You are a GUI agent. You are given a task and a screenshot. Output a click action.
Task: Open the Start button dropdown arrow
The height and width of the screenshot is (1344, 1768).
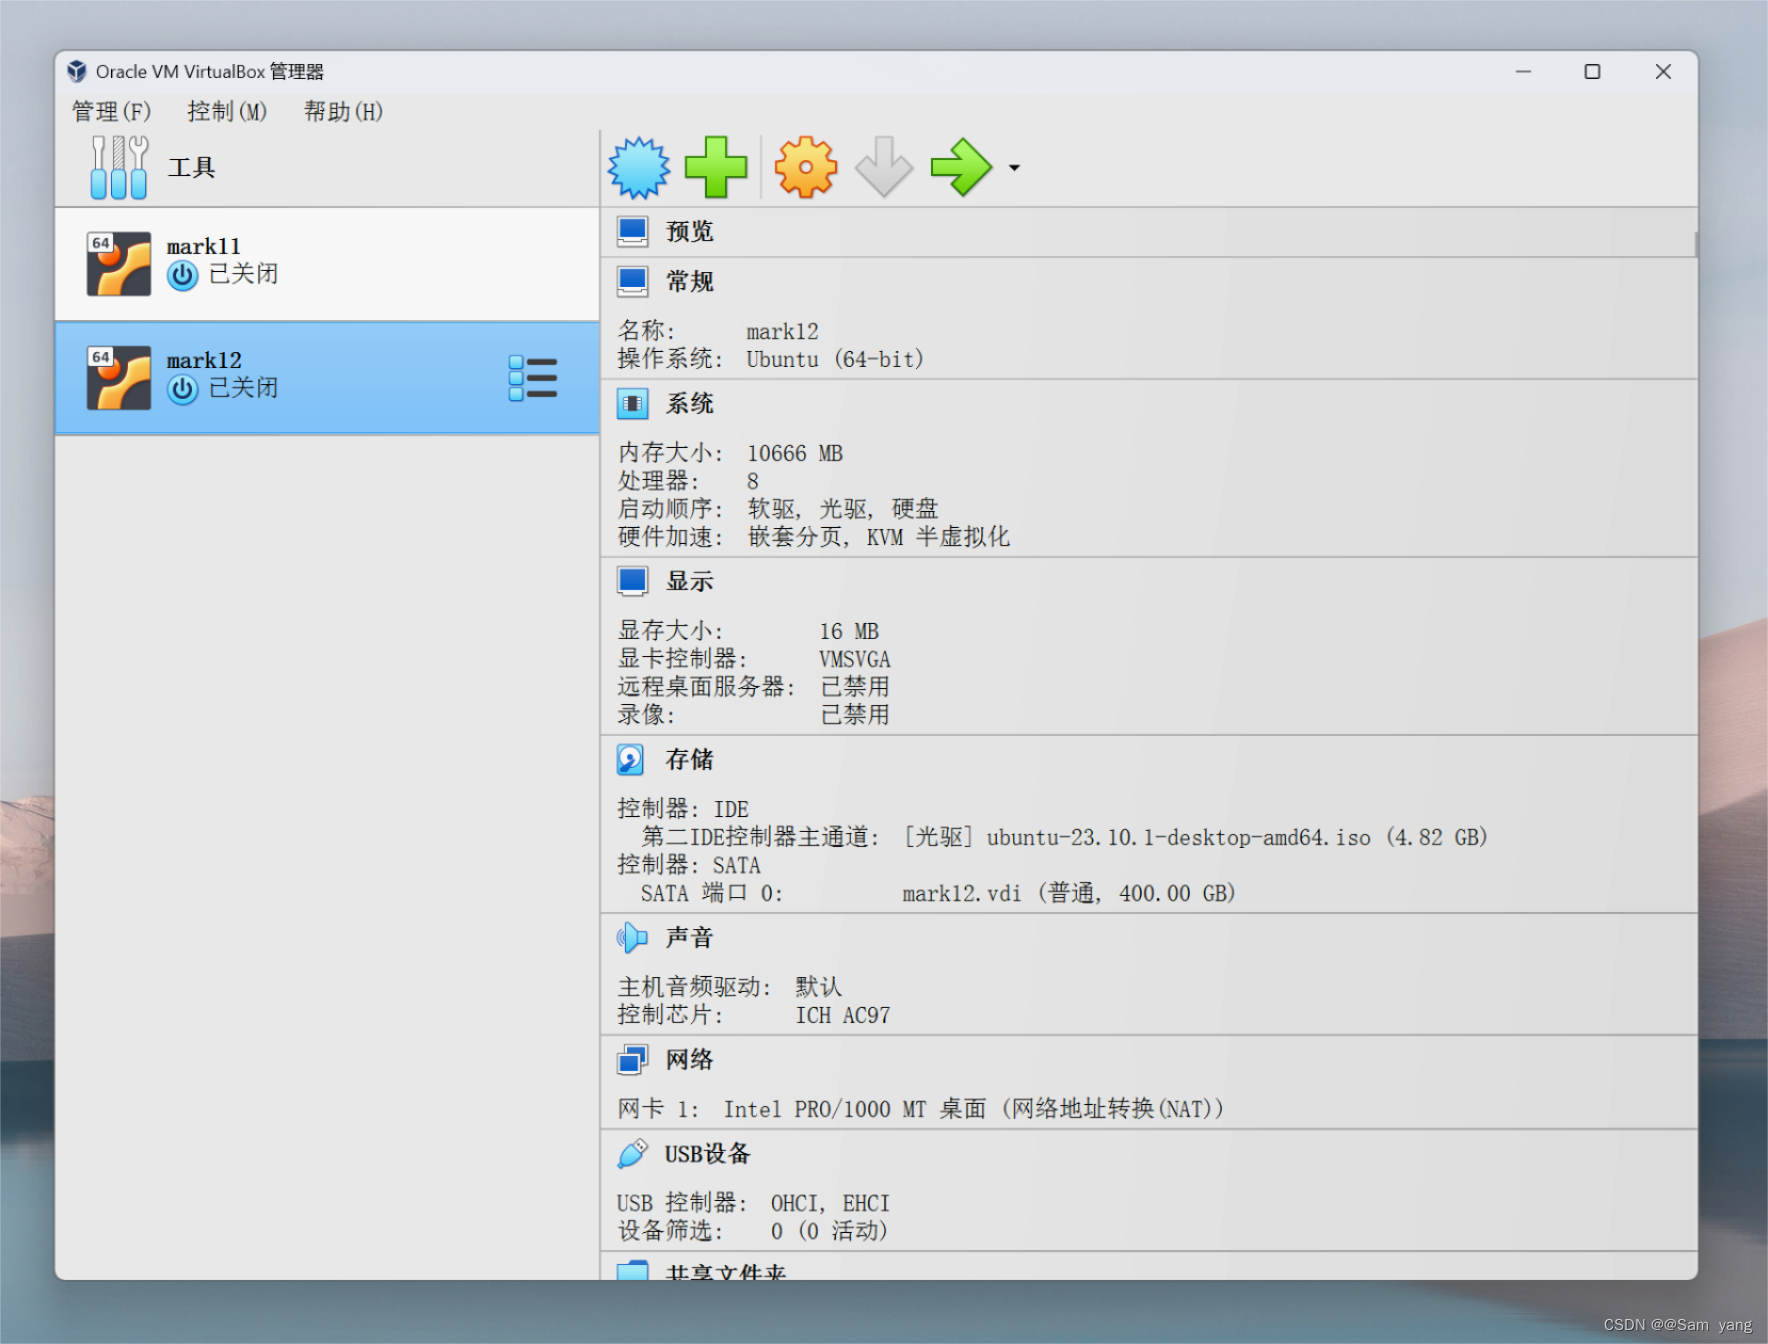pos(1014,168)
